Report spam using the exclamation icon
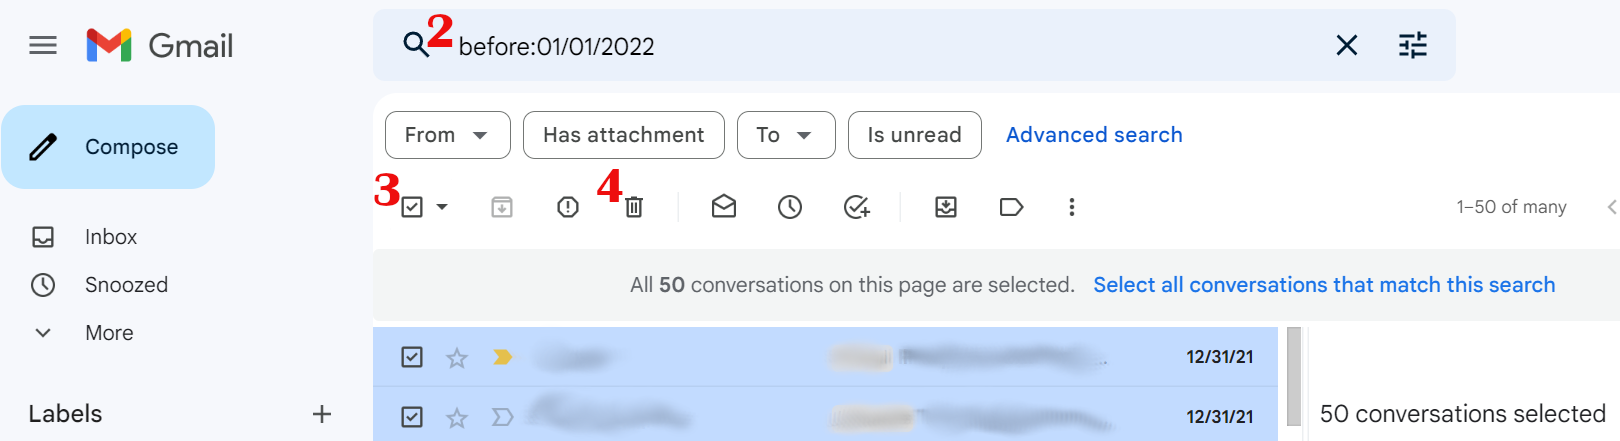This screenshot has width=1620, height=441. point(568,207)
